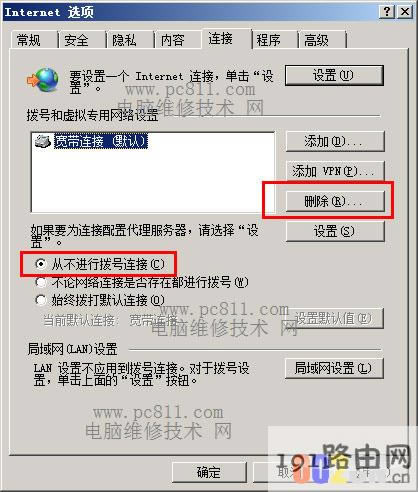Click the globe Internet connection icon
The width and height of the screenshot is (418, 492).
pyautogui.click(x=43, y=80)
